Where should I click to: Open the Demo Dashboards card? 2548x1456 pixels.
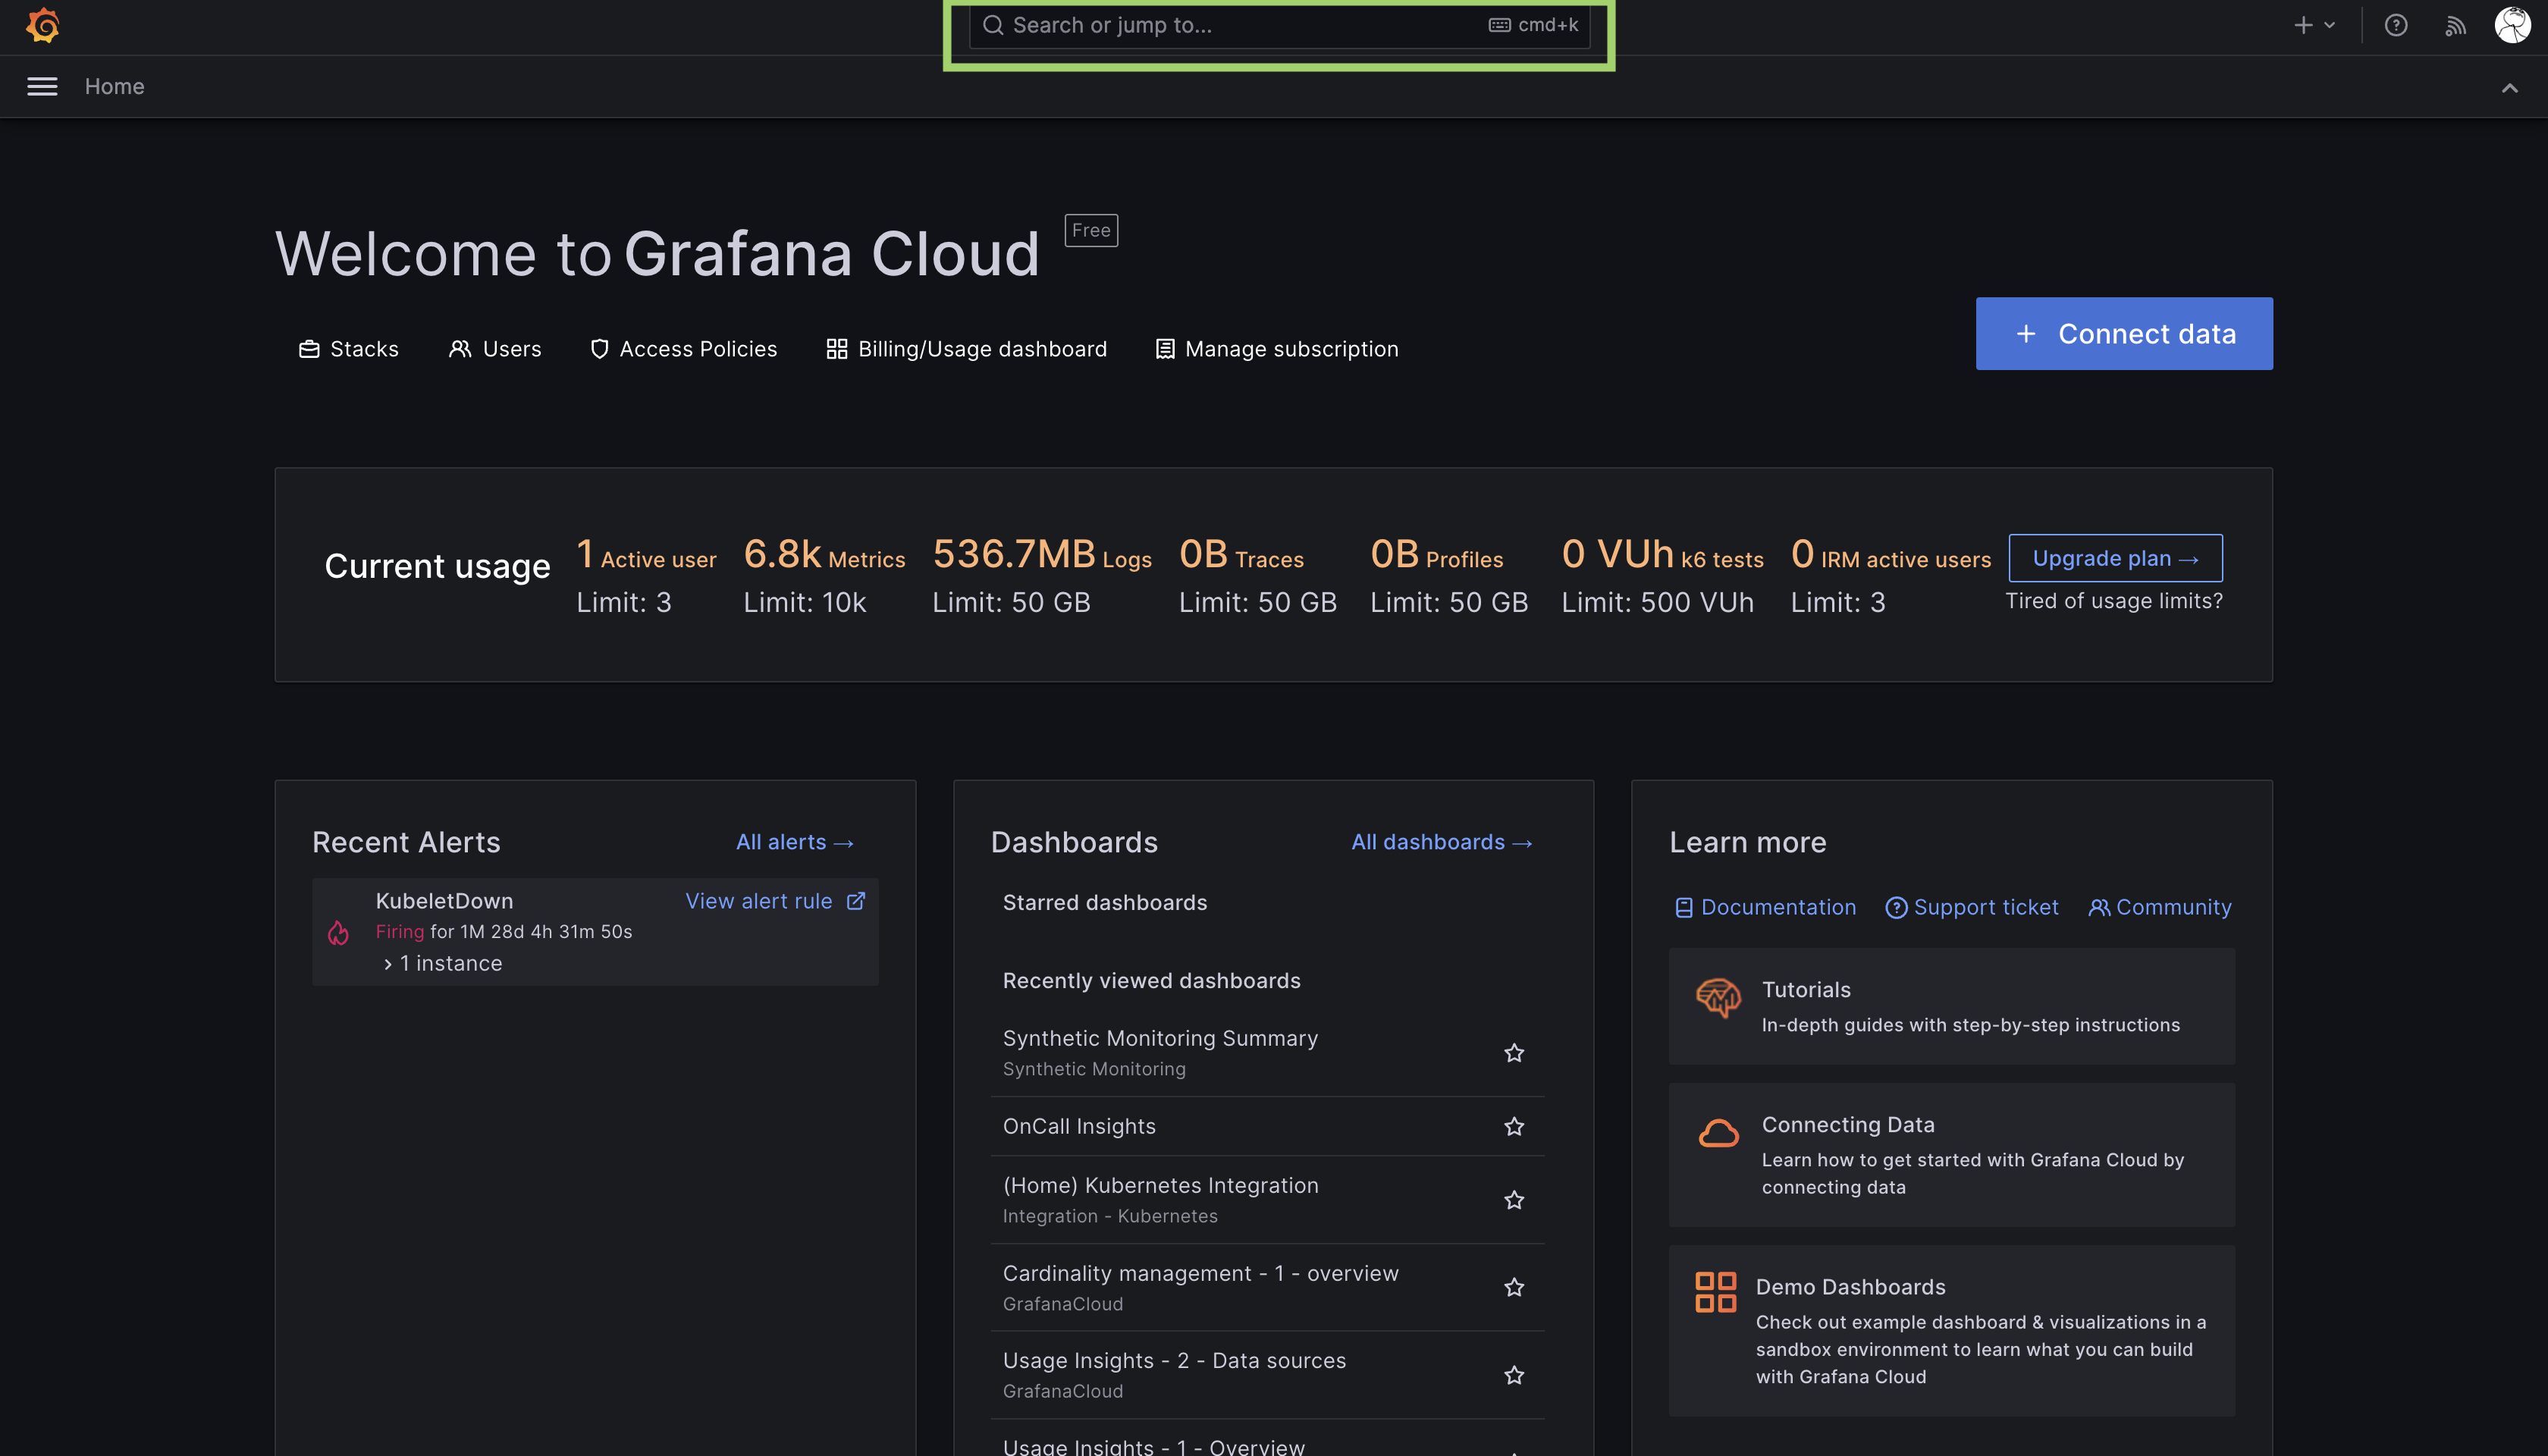1951,1331
